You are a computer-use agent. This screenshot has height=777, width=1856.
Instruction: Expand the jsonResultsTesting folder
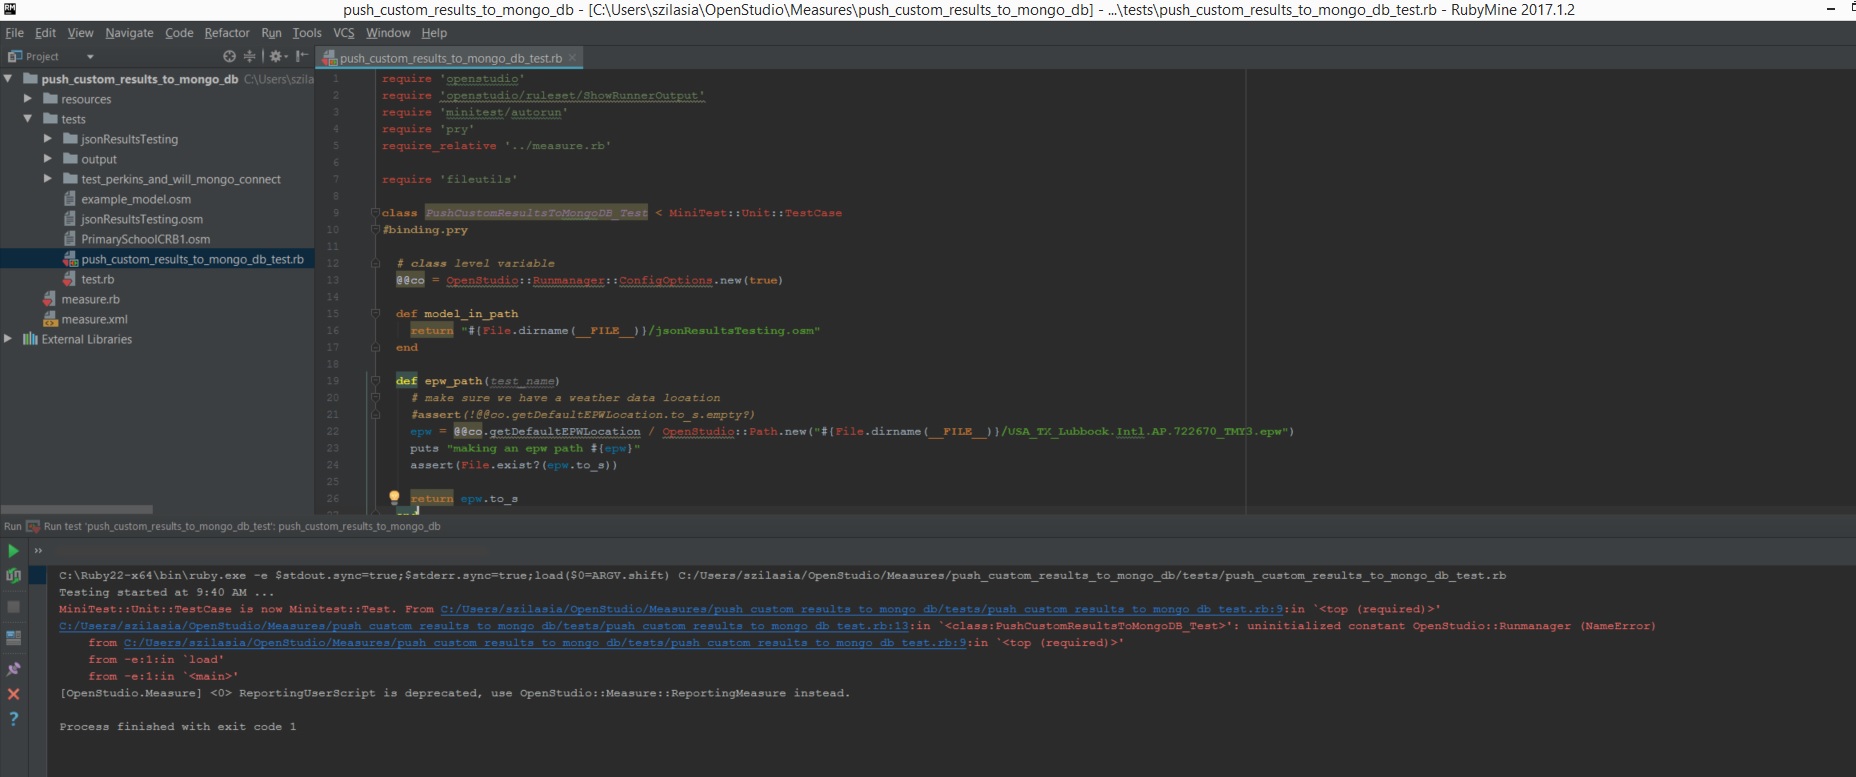tap(48, 139)
